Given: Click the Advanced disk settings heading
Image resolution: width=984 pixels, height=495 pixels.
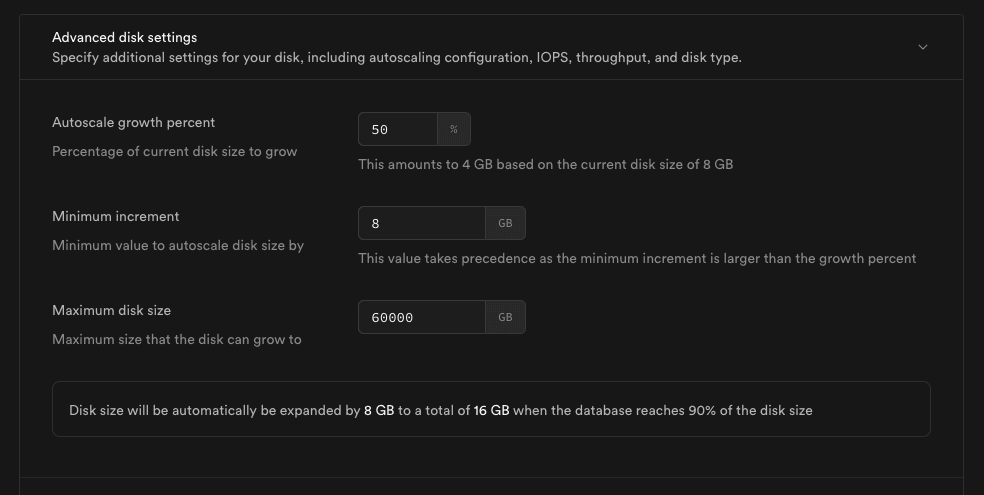Looking at the screenshot, I should coord(124,38).
